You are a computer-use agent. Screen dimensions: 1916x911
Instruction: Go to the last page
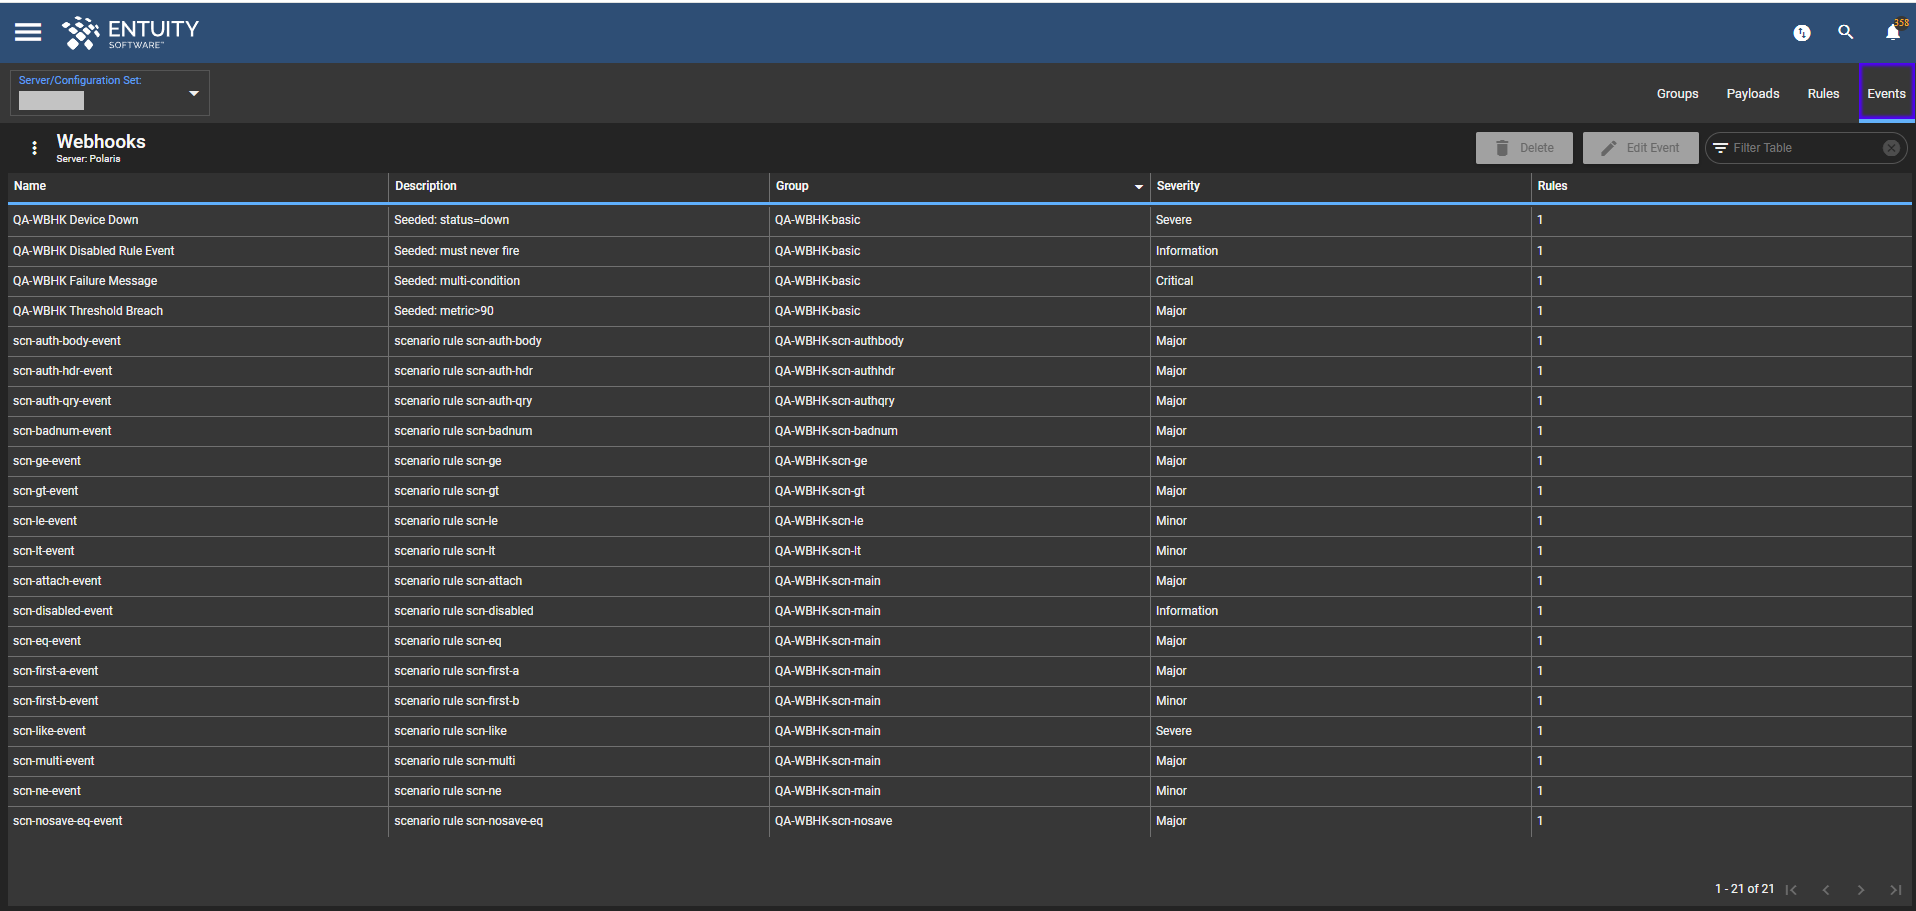pos(1895,890)
